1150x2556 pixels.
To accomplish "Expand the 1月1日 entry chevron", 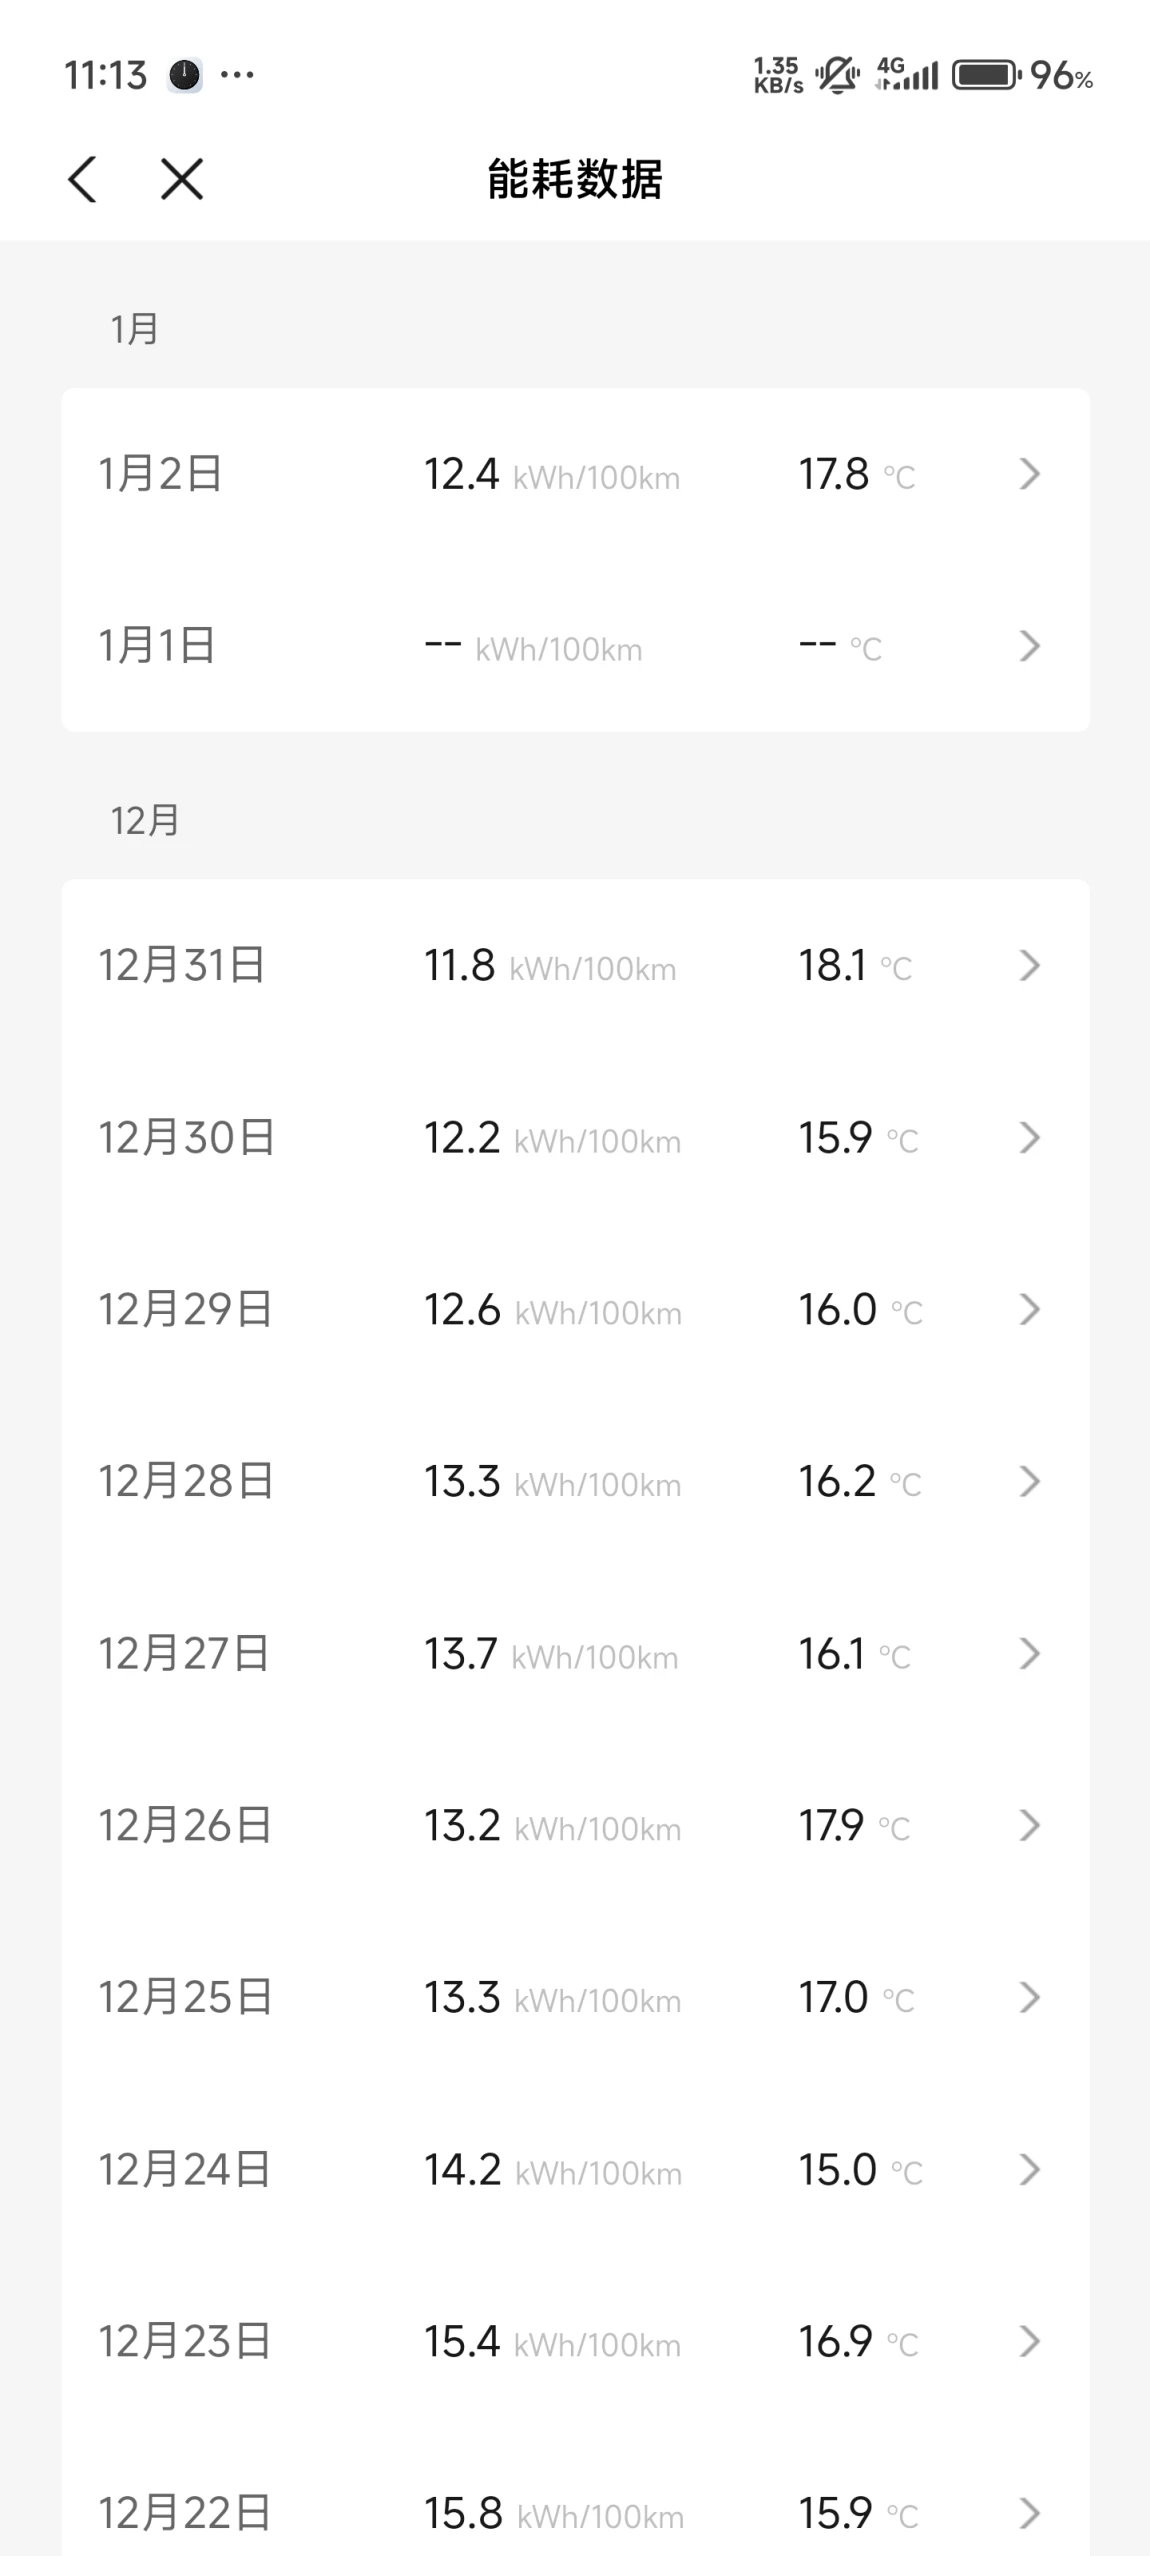I will 1030,646.
